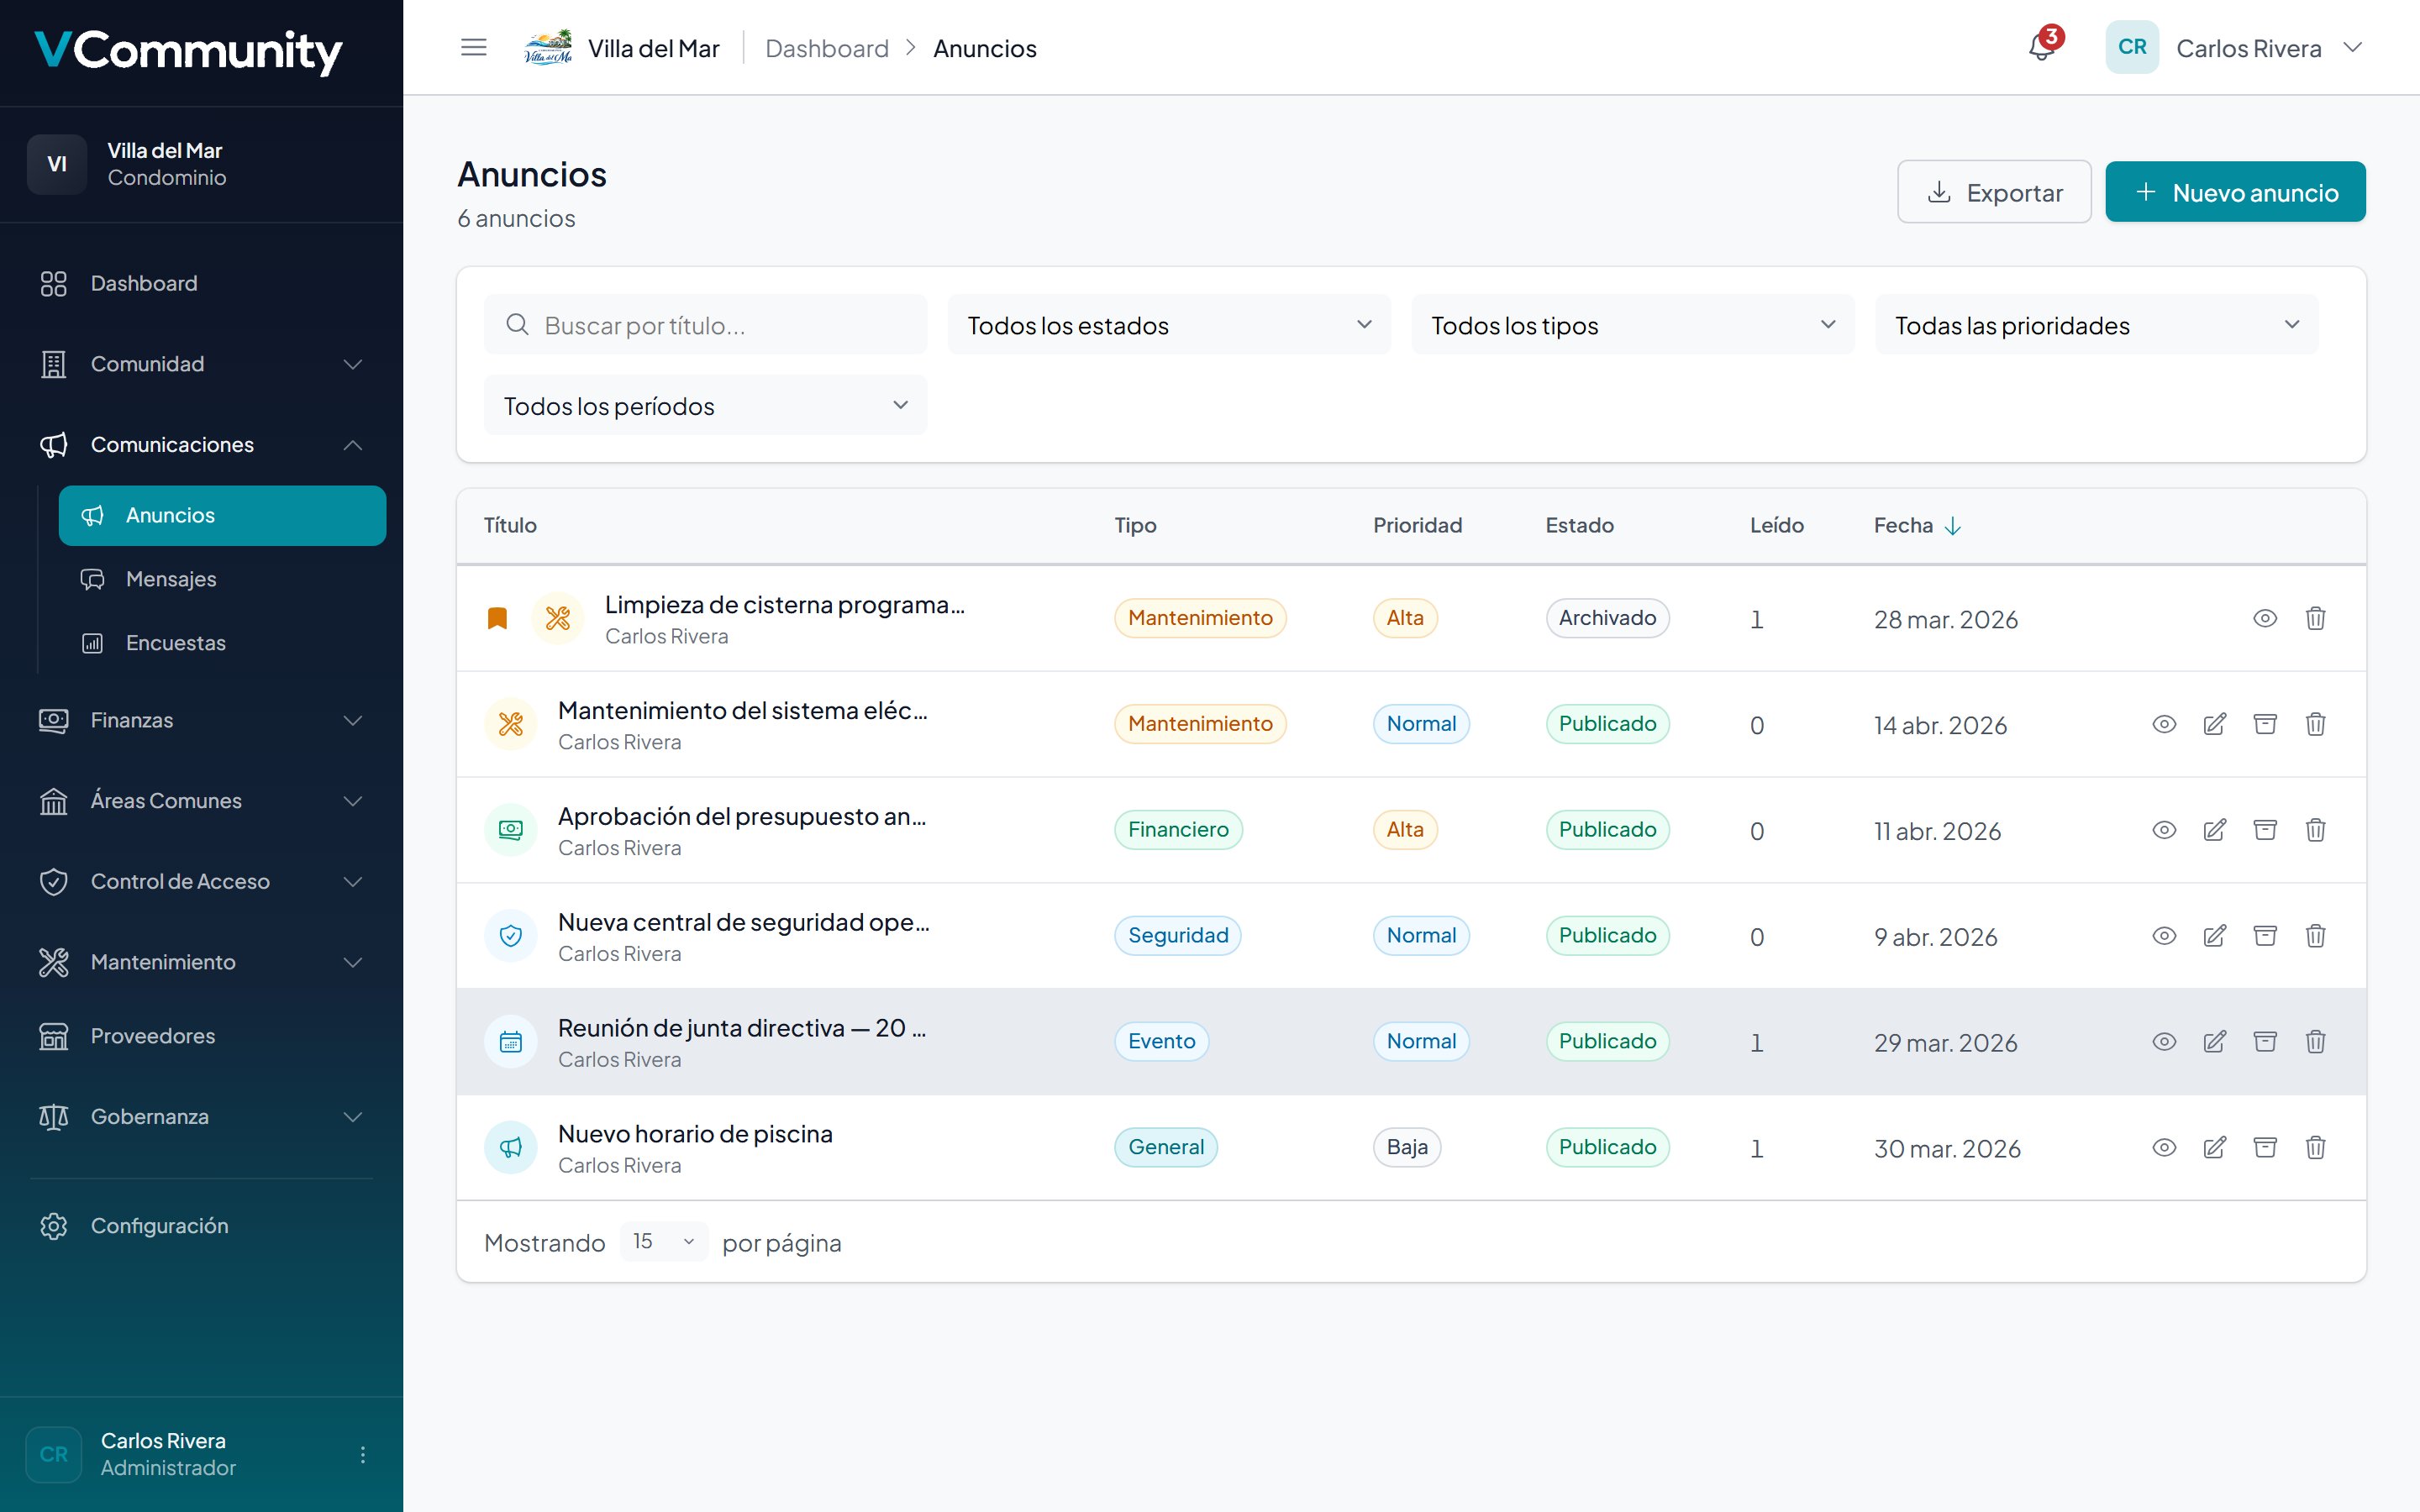Select Anuncios in the sidebar
This screenshot has width=2420, height=1512.
[222, 516]
